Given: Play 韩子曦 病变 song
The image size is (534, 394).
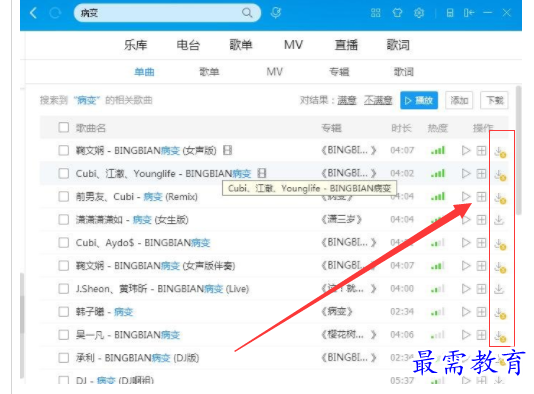Looking at the screenshot, I should 466,312.
